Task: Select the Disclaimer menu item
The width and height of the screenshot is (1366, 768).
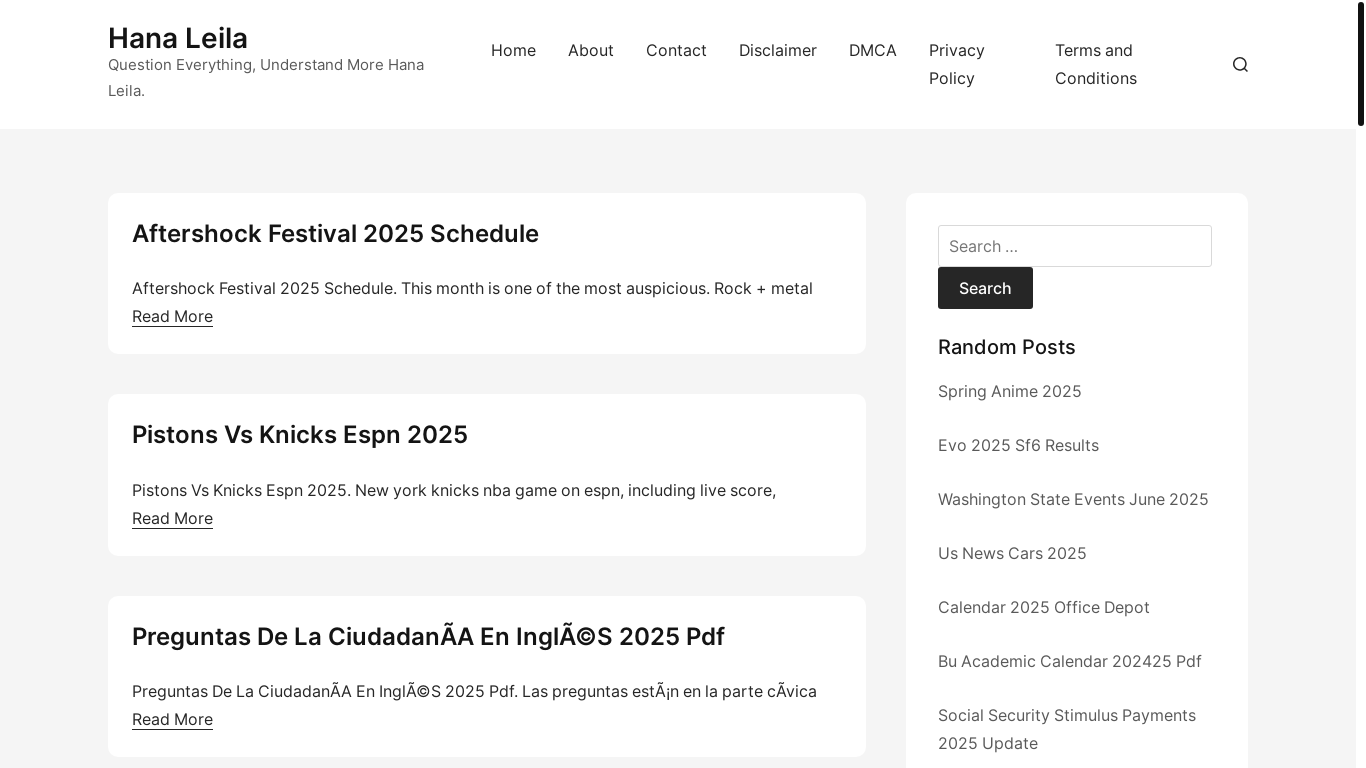Action: coord(778,50)
